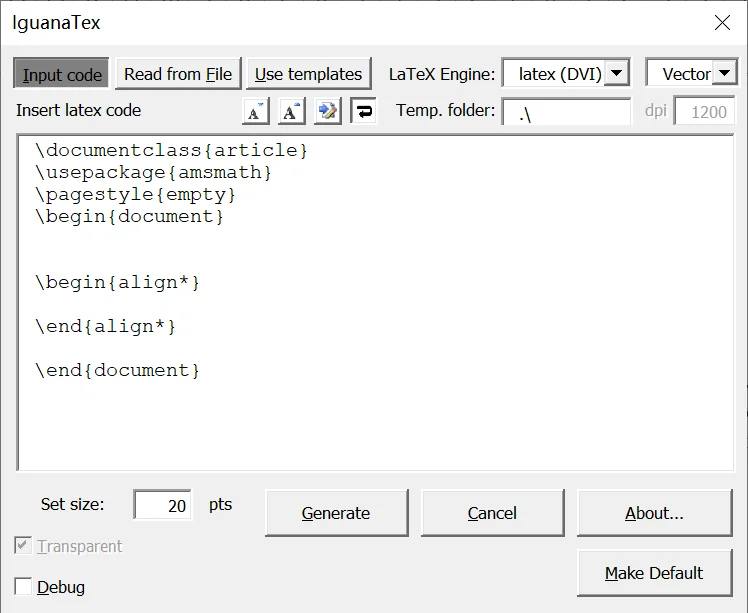Open the About... dialog
This screenshot has height=613, width=748.
(x=654, y=513)
